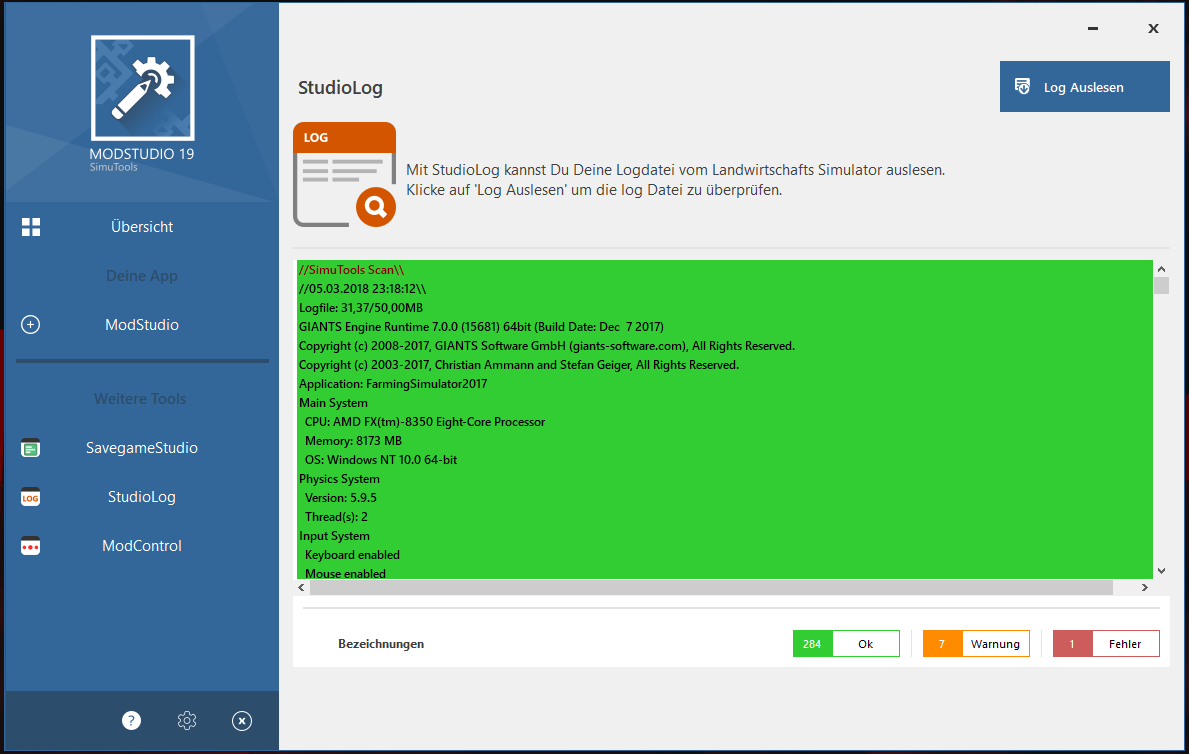The width and height of the screenshot is (1189, 754).
Task: Toggle the green Ok filter
Action: click(846, 644)
